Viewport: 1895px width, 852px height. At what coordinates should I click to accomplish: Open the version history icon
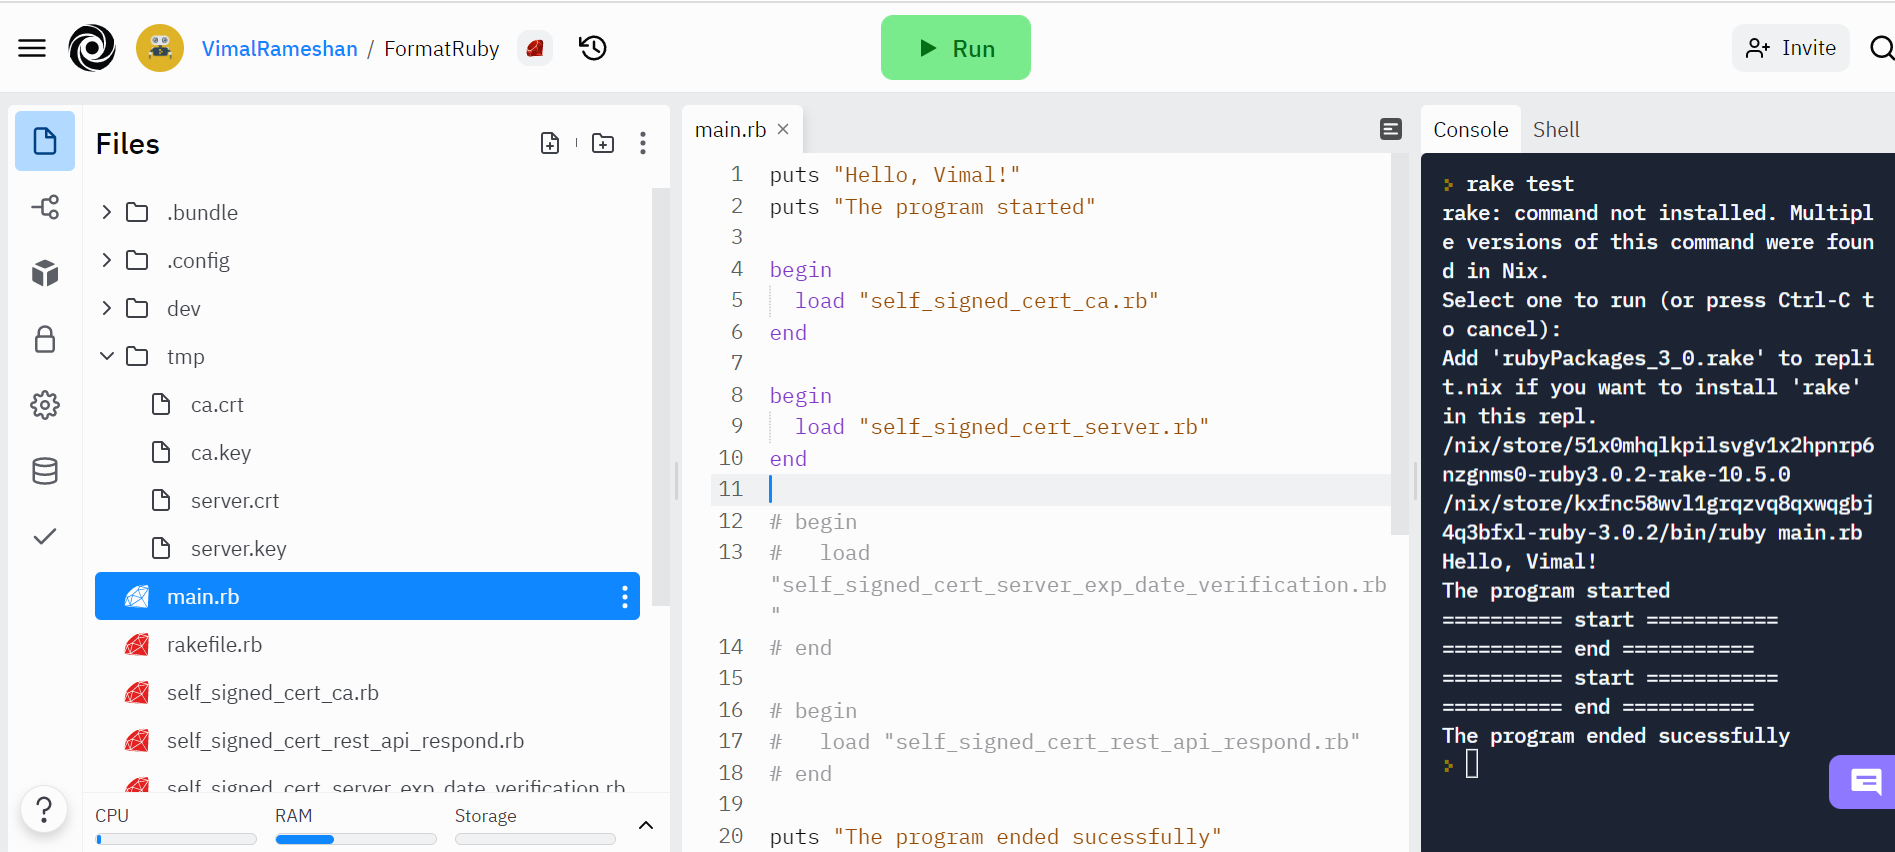click(x=593, y=48)
